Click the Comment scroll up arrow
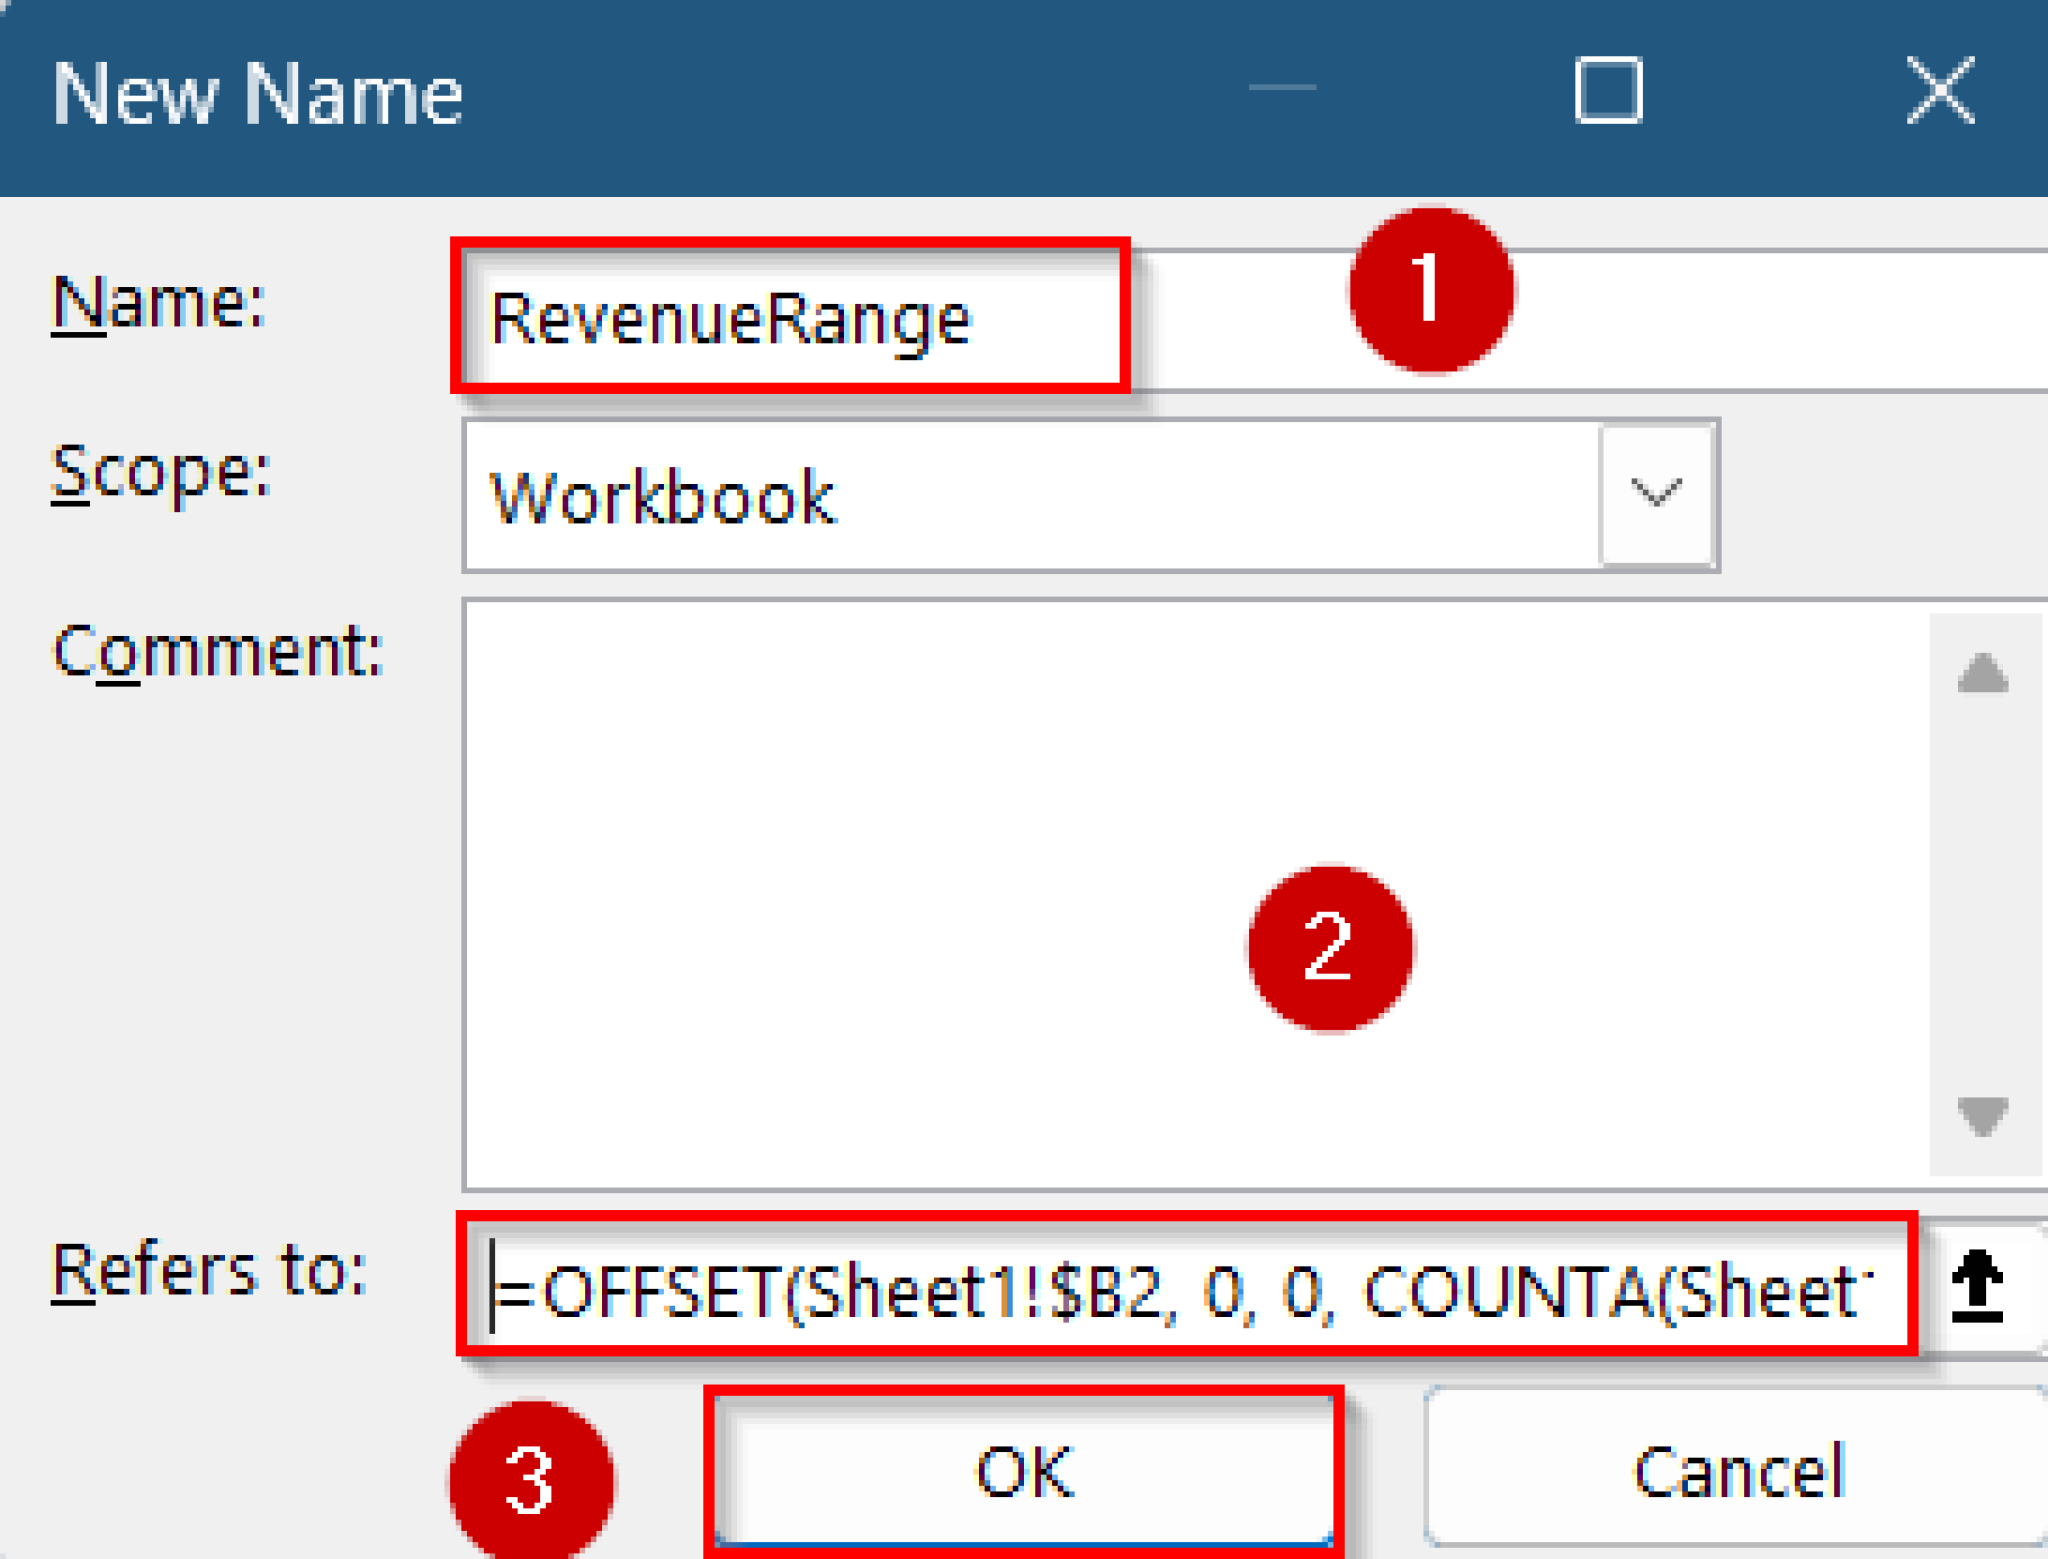Image resolution: width=2048 pixels, height=1559 pixels. [x=1982, y=673]
